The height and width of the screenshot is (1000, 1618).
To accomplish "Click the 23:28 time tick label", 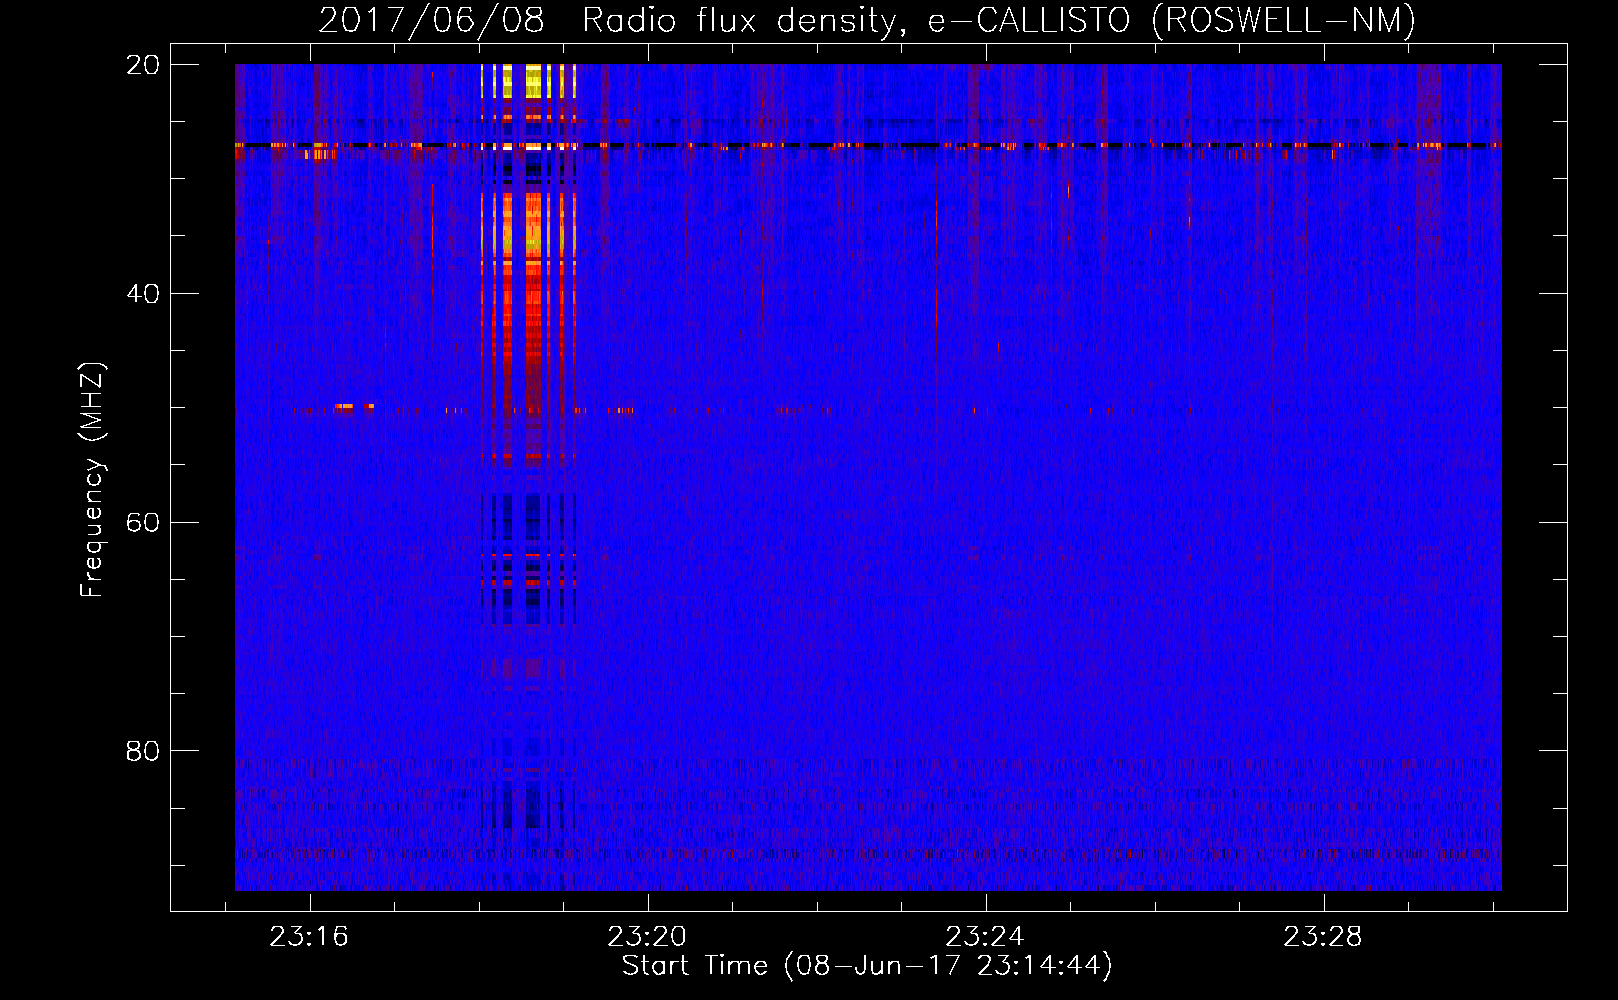I will click(1323, 937).
